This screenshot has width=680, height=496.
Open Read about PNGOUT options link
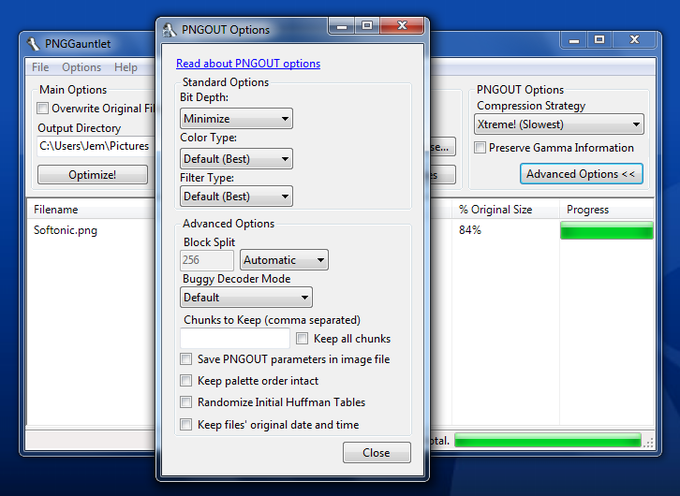(248, 63)
